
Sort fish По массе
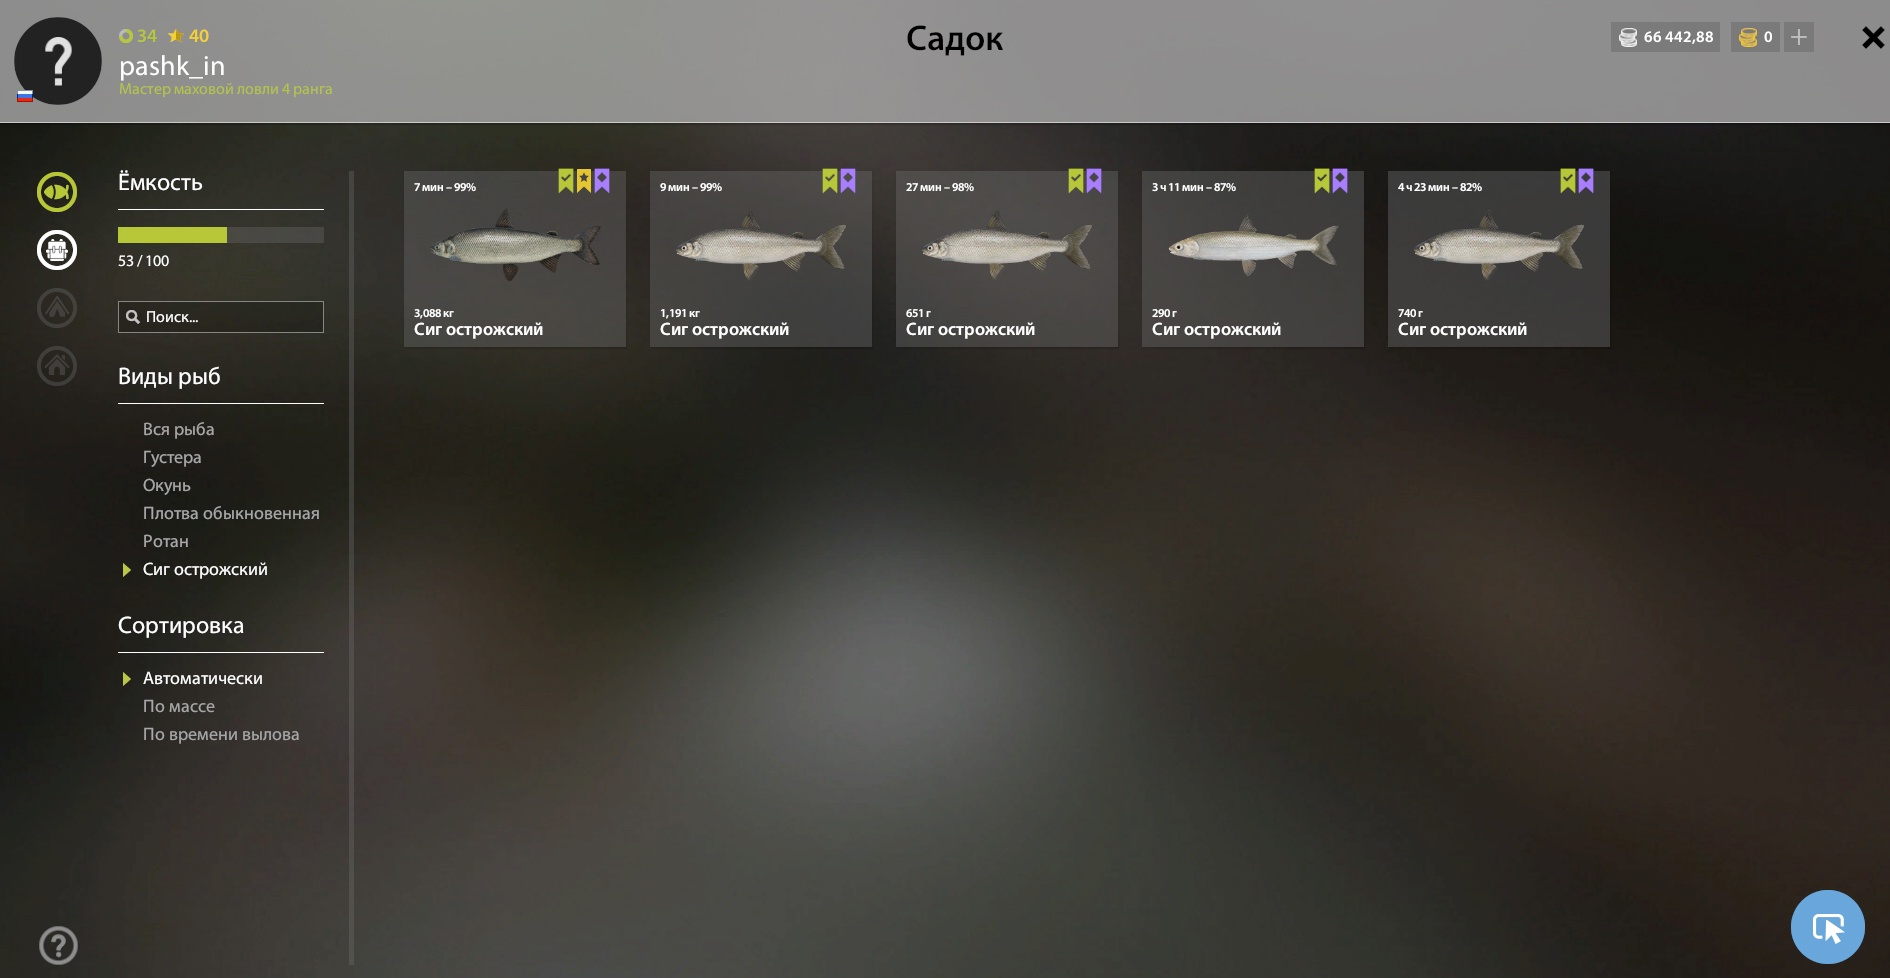[179, 706]
